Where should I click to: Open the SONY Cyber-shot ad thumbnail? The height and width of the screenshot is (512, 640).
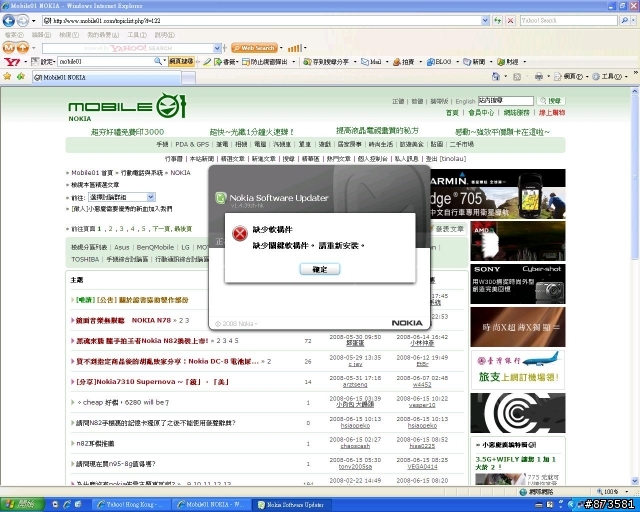point(518,284)
